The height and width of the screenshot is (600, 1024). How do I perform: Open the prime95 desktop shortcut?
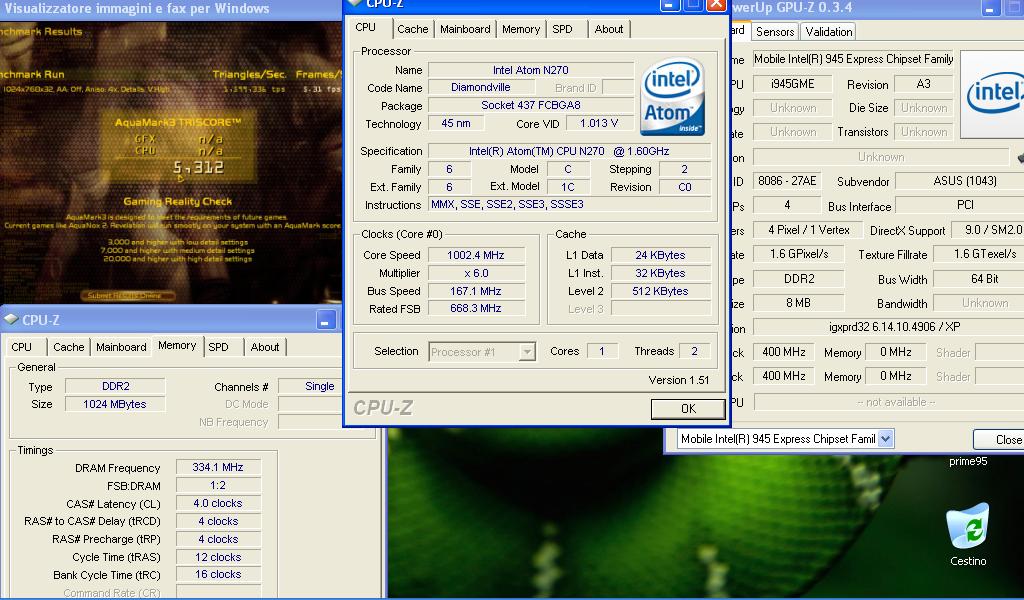point(968,461)
